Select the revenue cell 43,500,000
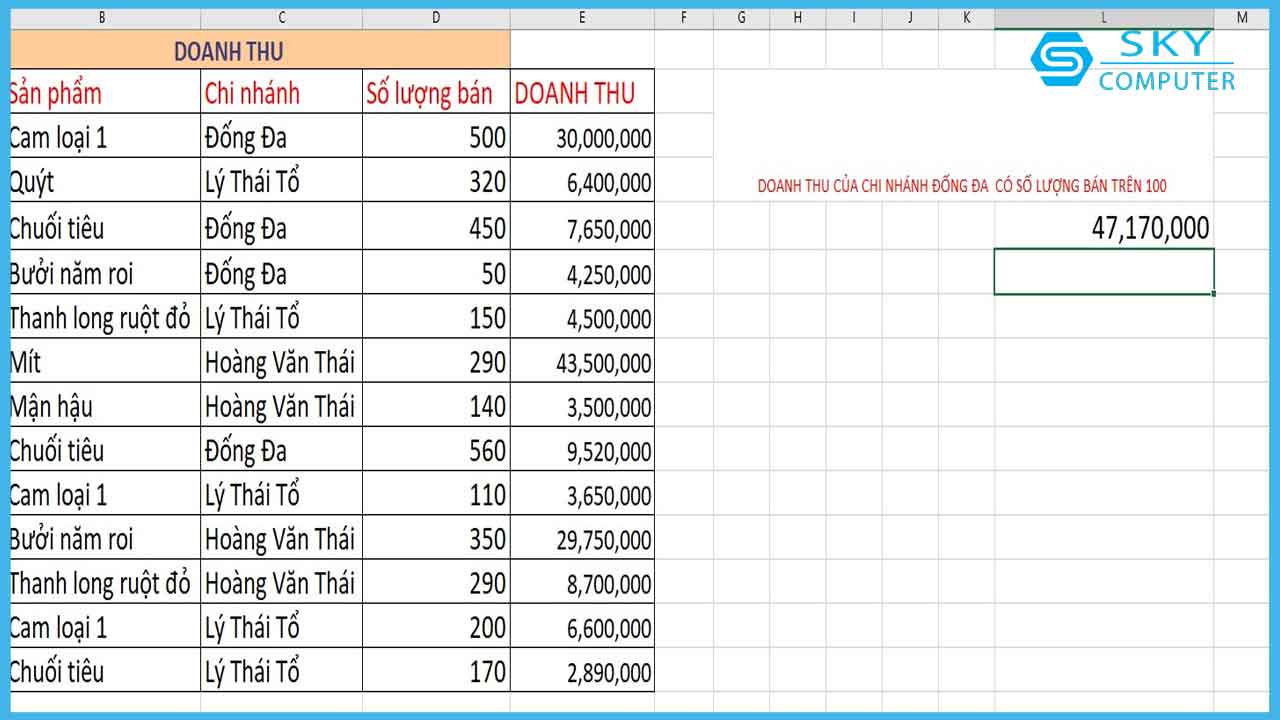Image resolution: width=1280 pixels, height=720 pixels. click(582, 361)
